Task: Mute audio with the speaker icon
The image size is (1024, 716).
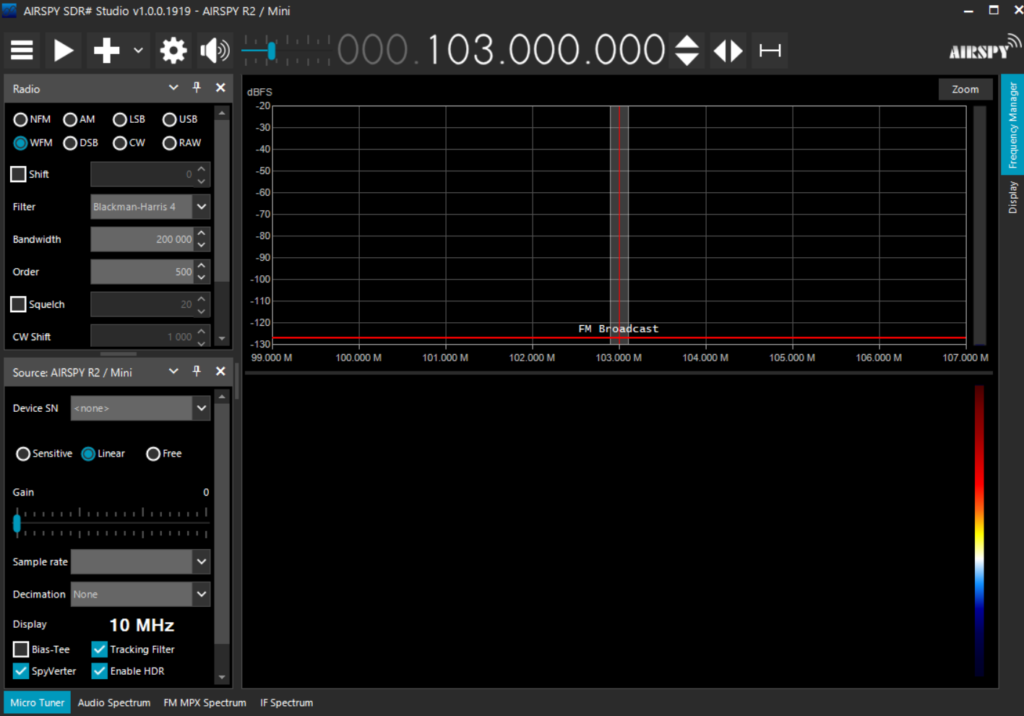Action: 213,49
